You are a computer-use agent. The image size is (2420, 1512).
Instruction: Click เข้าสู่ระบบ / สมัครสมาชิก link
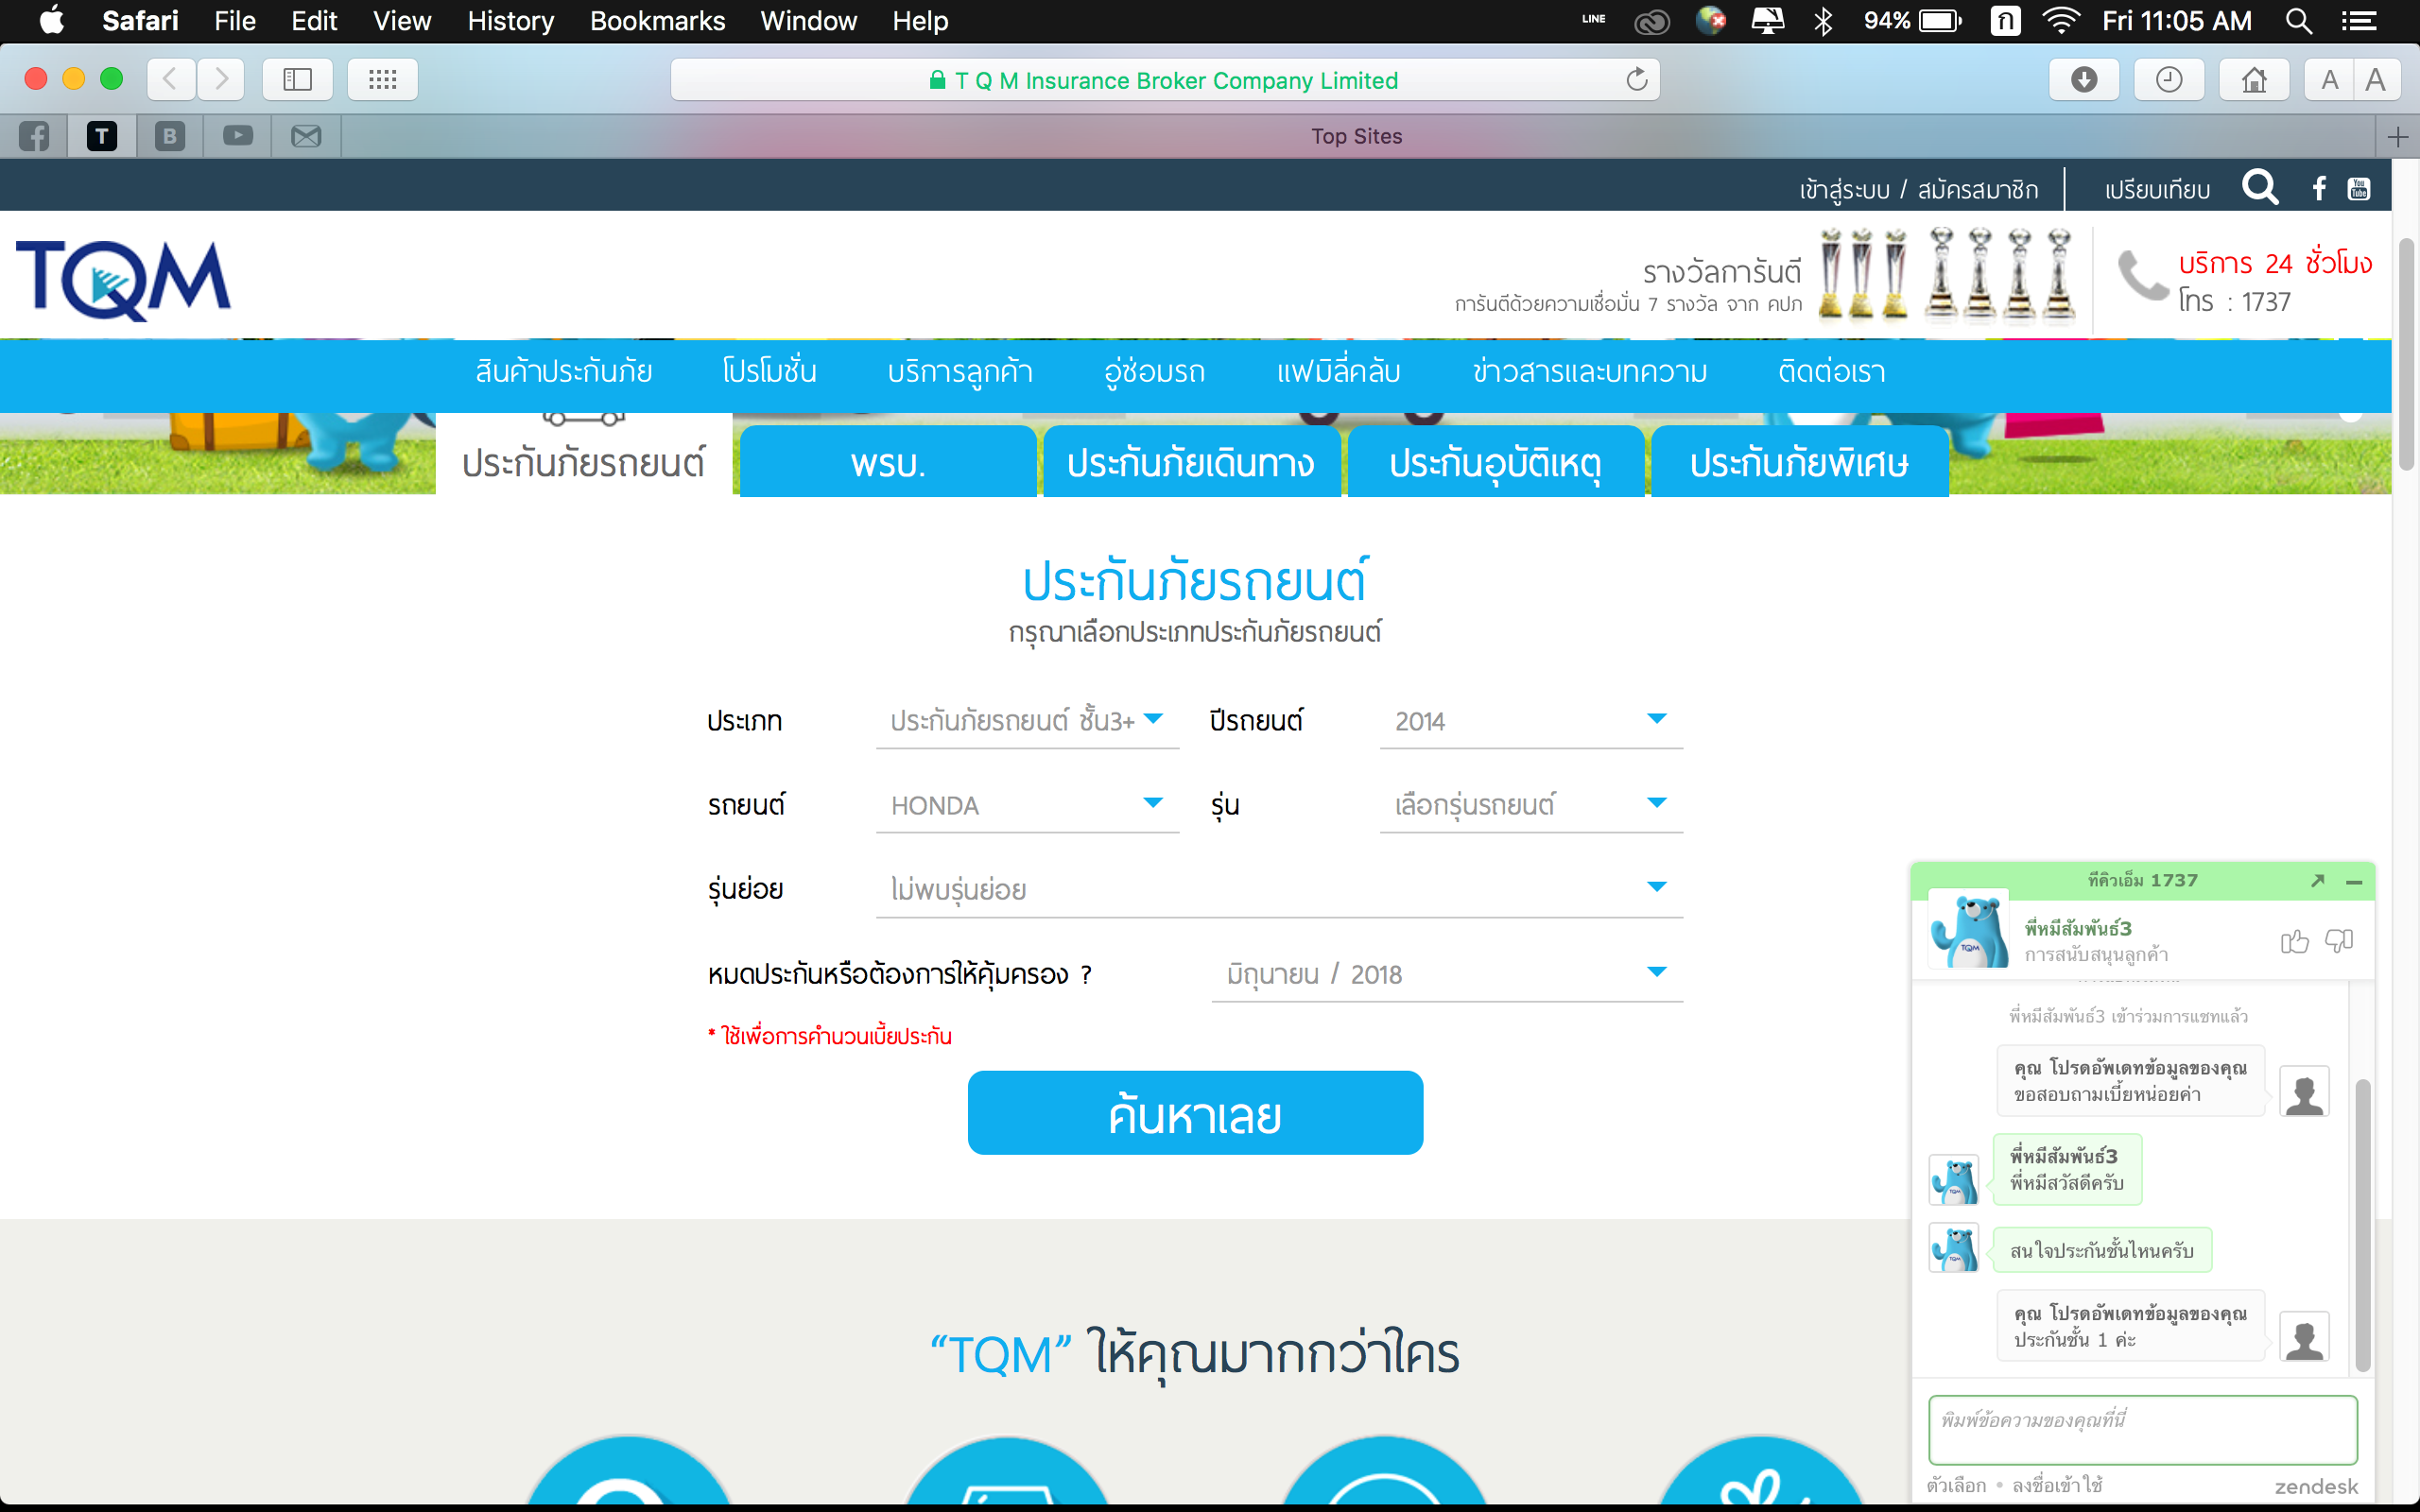(x=1918, y=189)
